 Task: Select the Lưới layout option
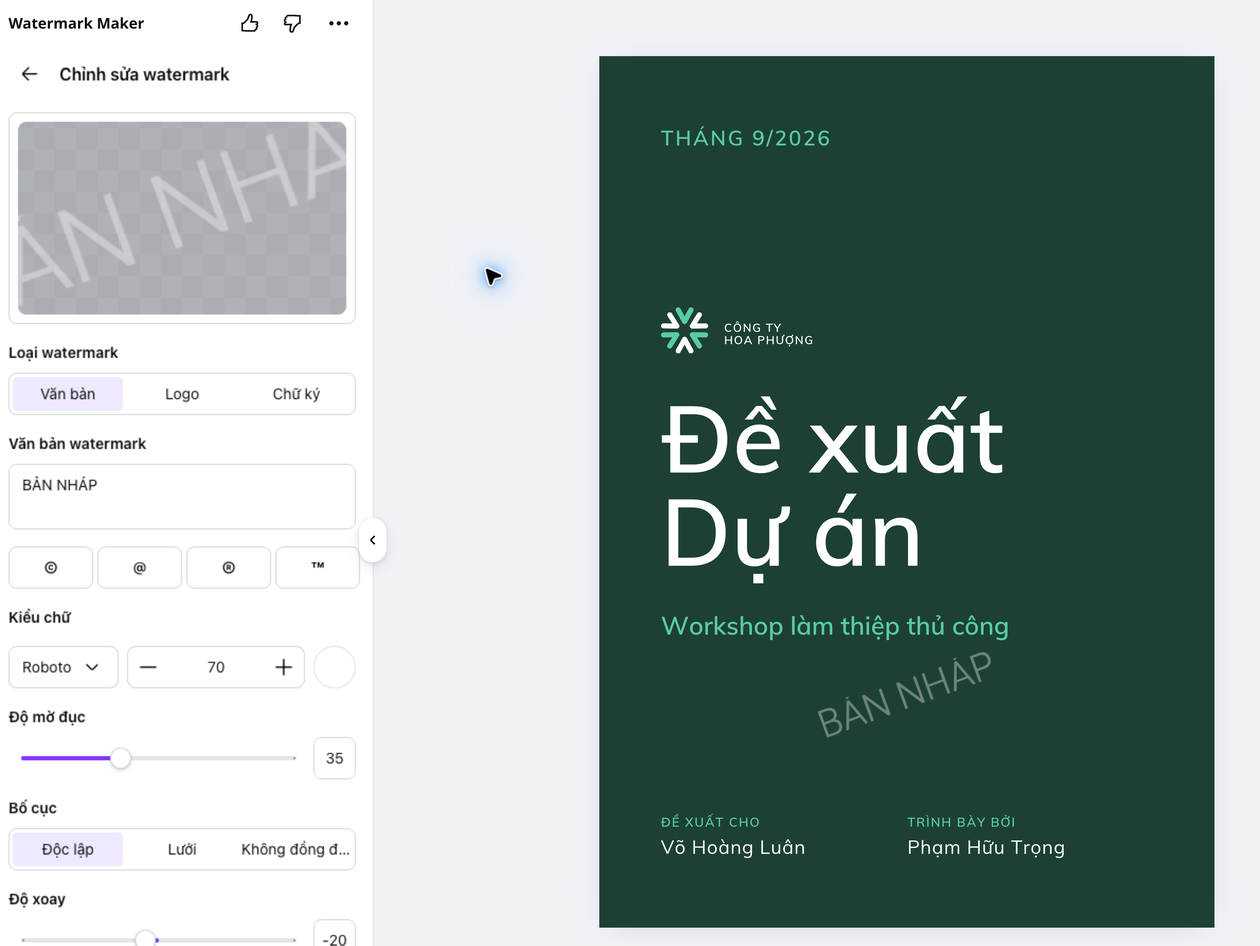[182, 849]
